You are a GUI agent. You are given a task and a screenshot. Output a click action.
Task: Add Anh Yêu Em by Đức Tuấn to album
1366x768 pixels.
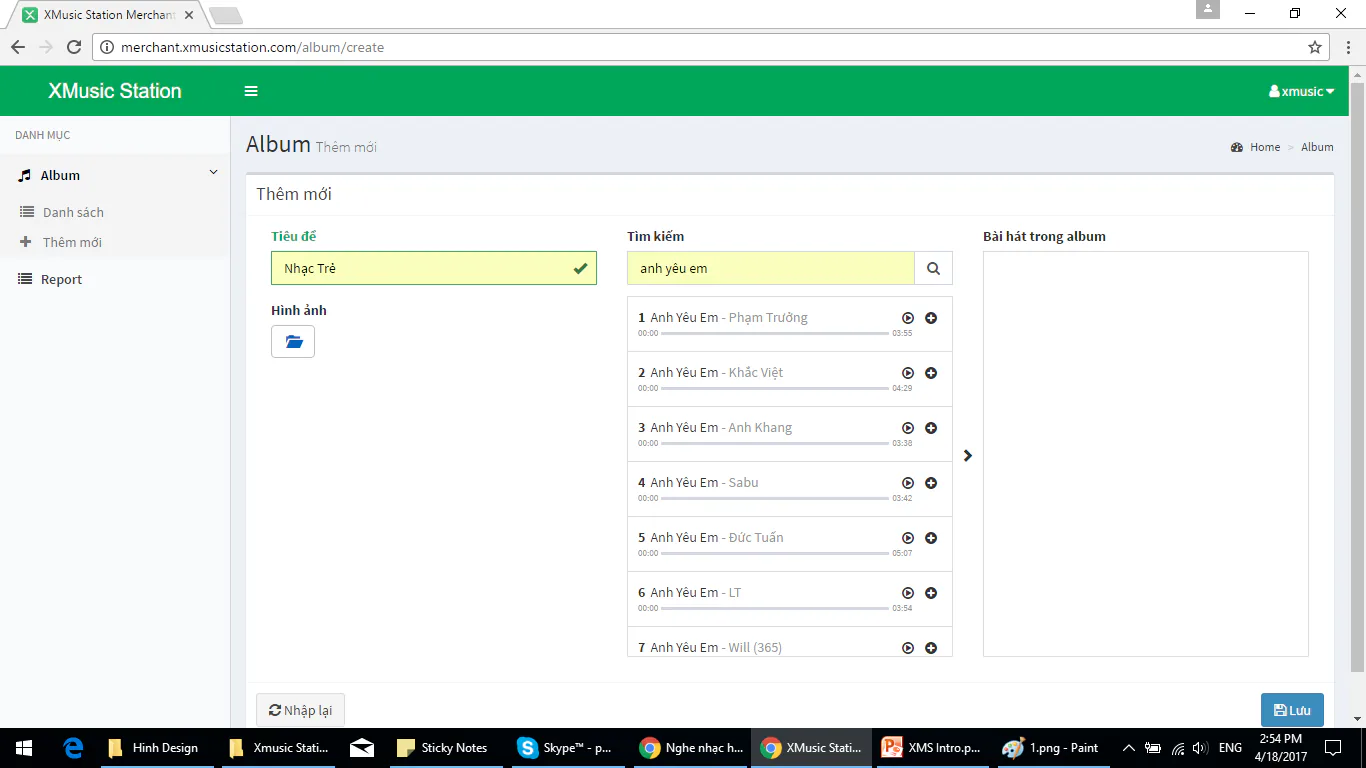[x=931, y=538]
